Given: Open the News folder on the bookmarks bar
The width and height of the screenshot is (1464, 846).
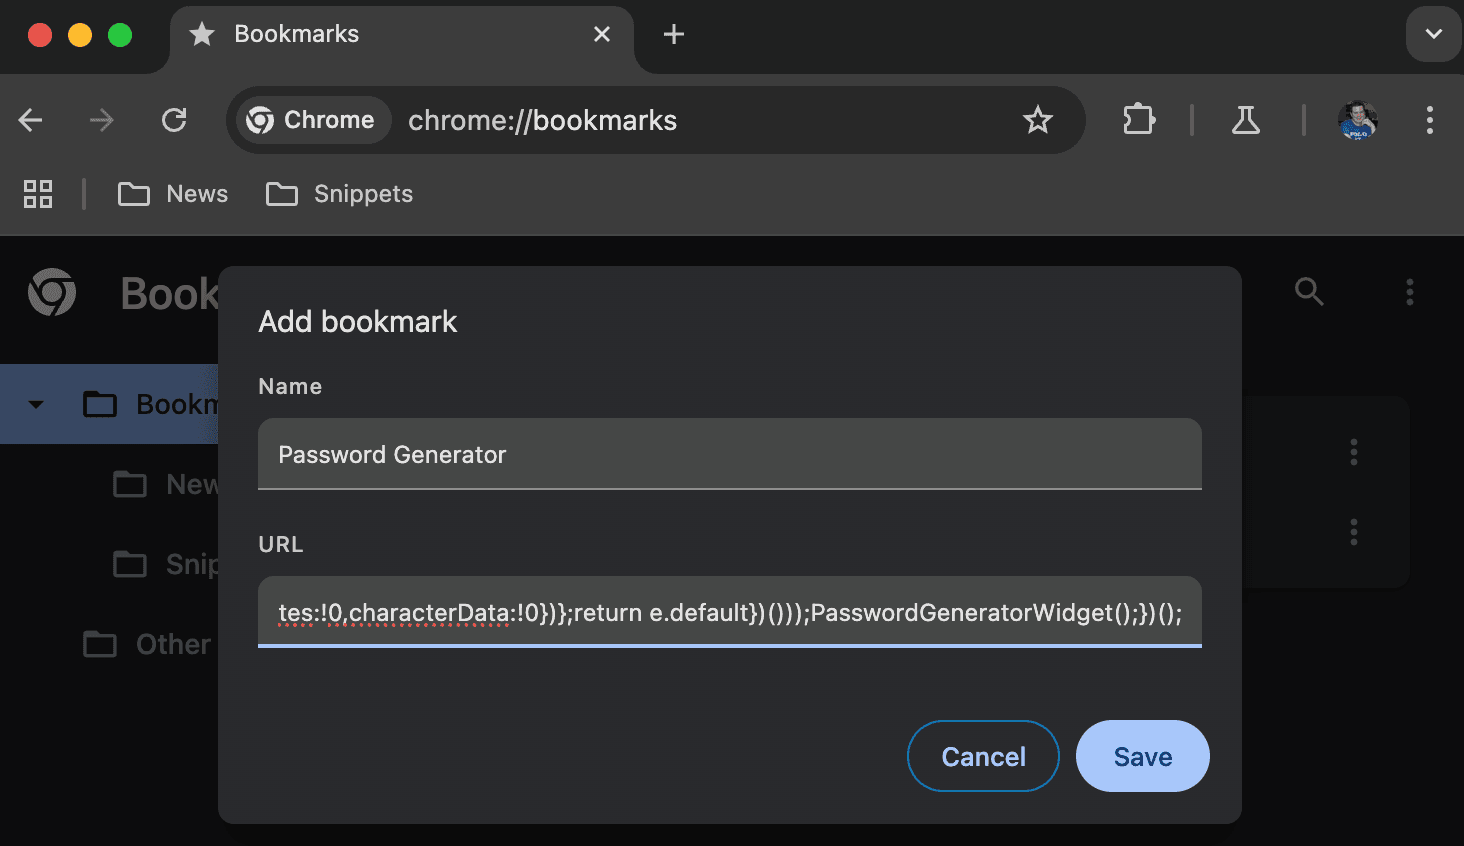Looking at the screenshot, I should [x=172, y=194].
